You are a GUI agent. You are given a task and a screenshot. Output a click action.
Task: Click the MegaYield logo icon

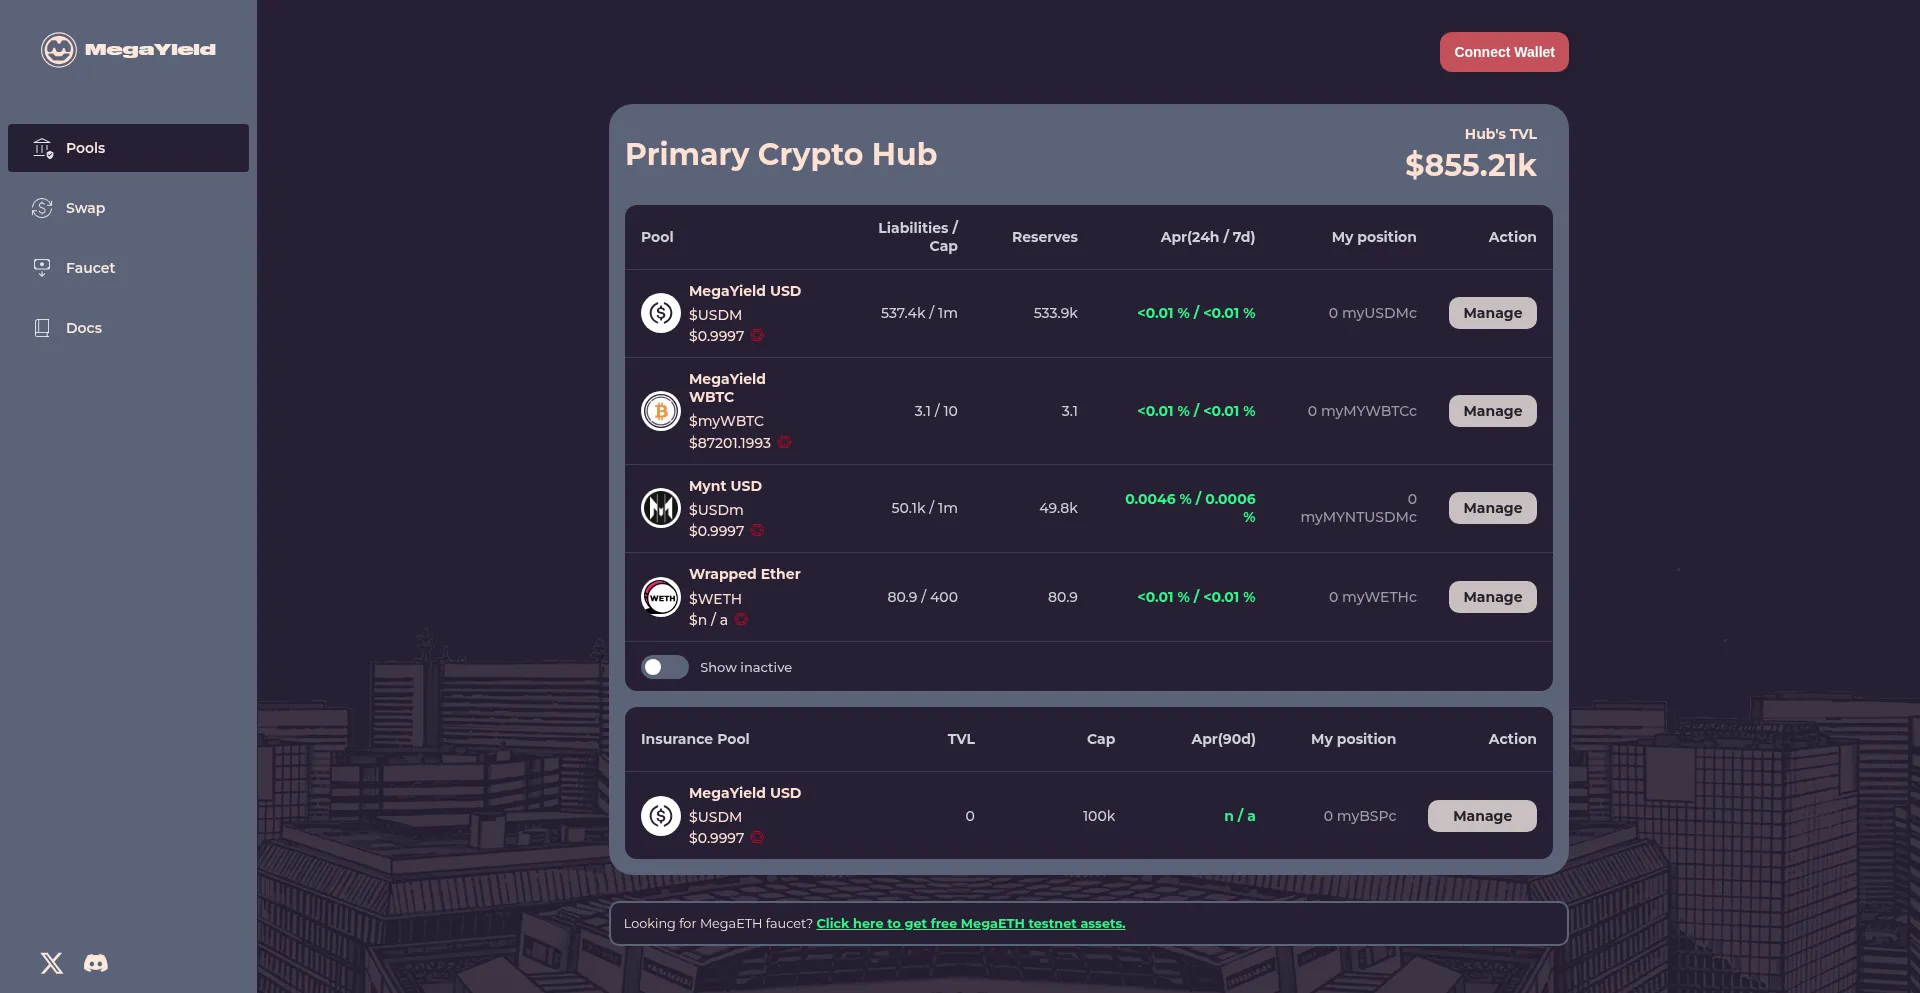[59, 49]
